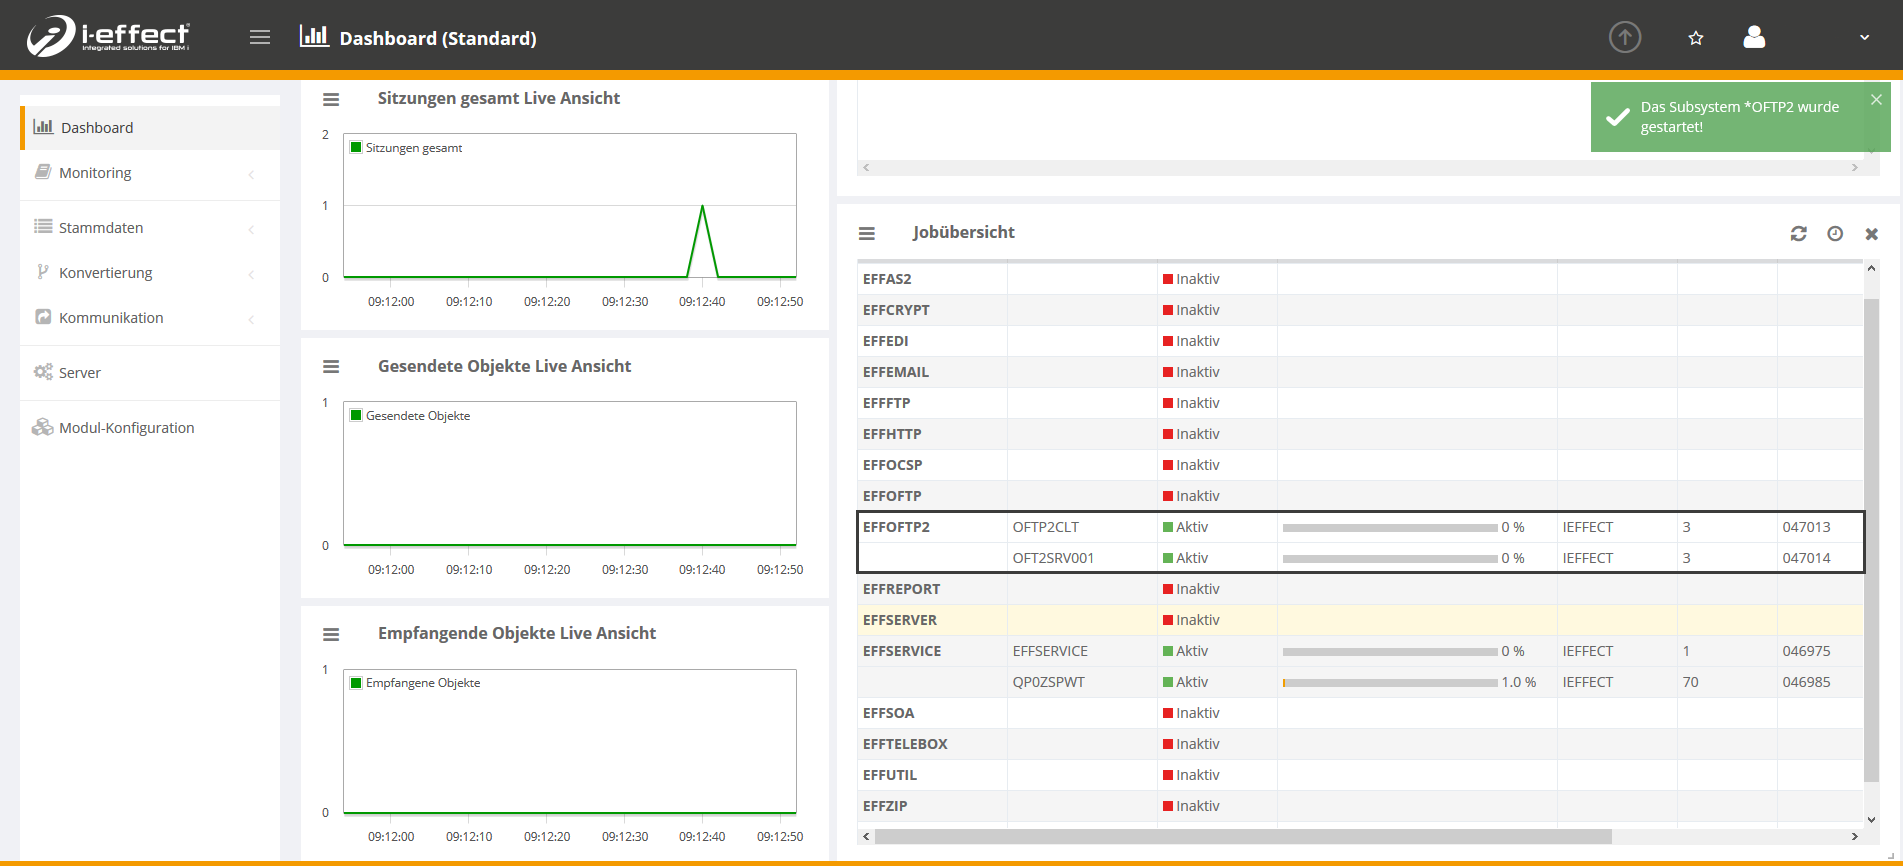Select Server in the sidebar
The height and width of the screenshot is (866, 1903).
pos(80,373)
